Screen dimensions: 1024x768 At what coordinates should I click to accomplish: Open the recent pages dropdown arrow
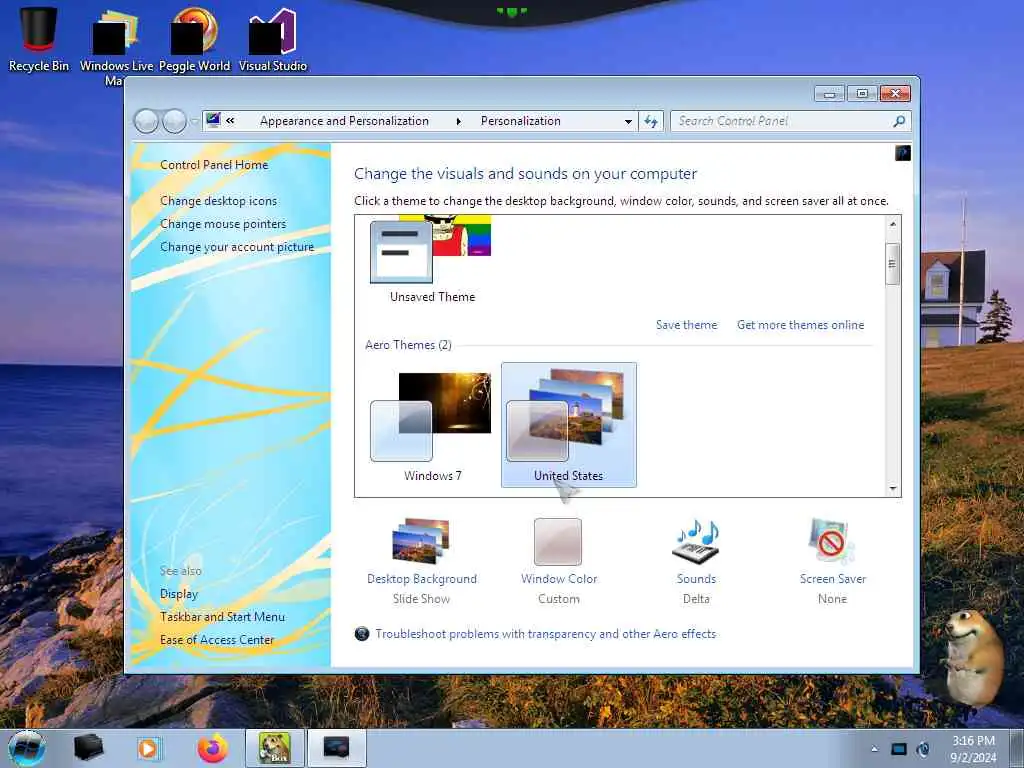194,121
